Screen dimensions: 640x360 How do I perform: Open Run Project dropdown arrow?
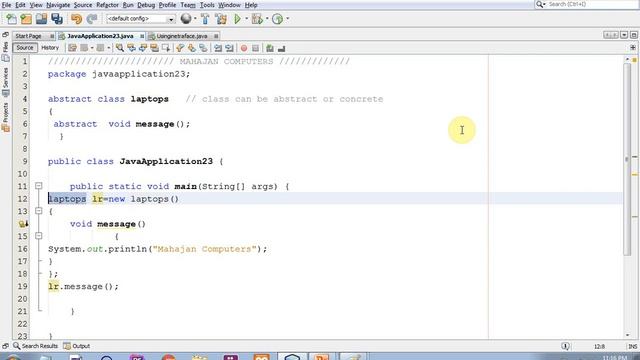pyautogui.click(x=247, y=19)
